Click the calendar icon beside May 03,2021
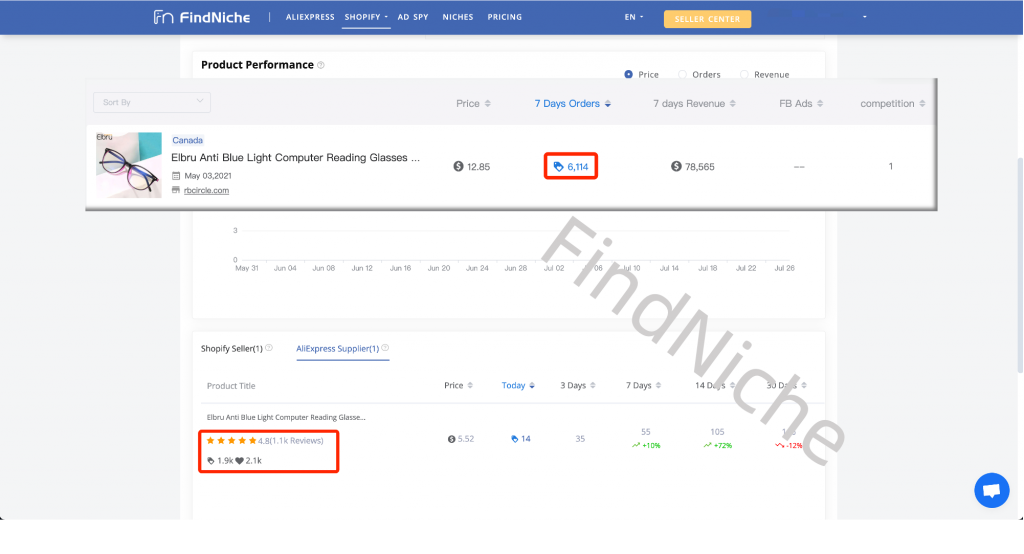The width and height of the screenshot is (1024, 554). click(176, 176)
